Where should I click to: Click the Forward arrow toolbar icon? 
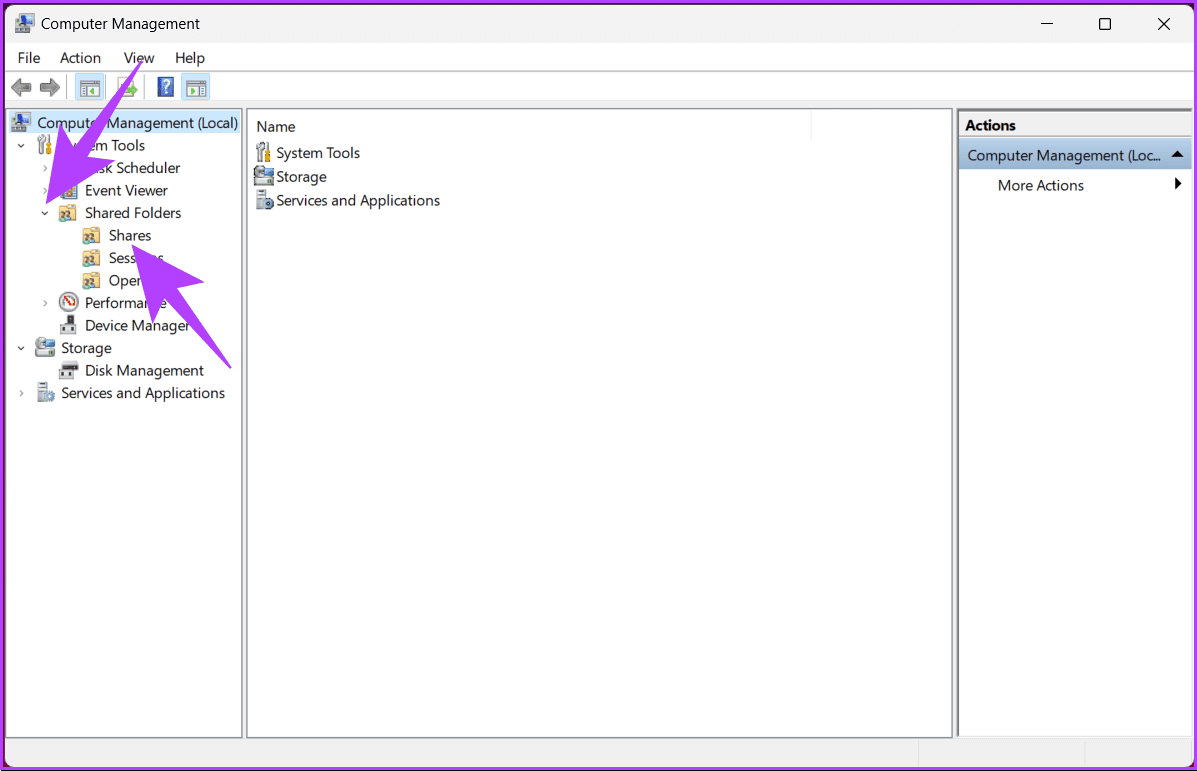49,88
